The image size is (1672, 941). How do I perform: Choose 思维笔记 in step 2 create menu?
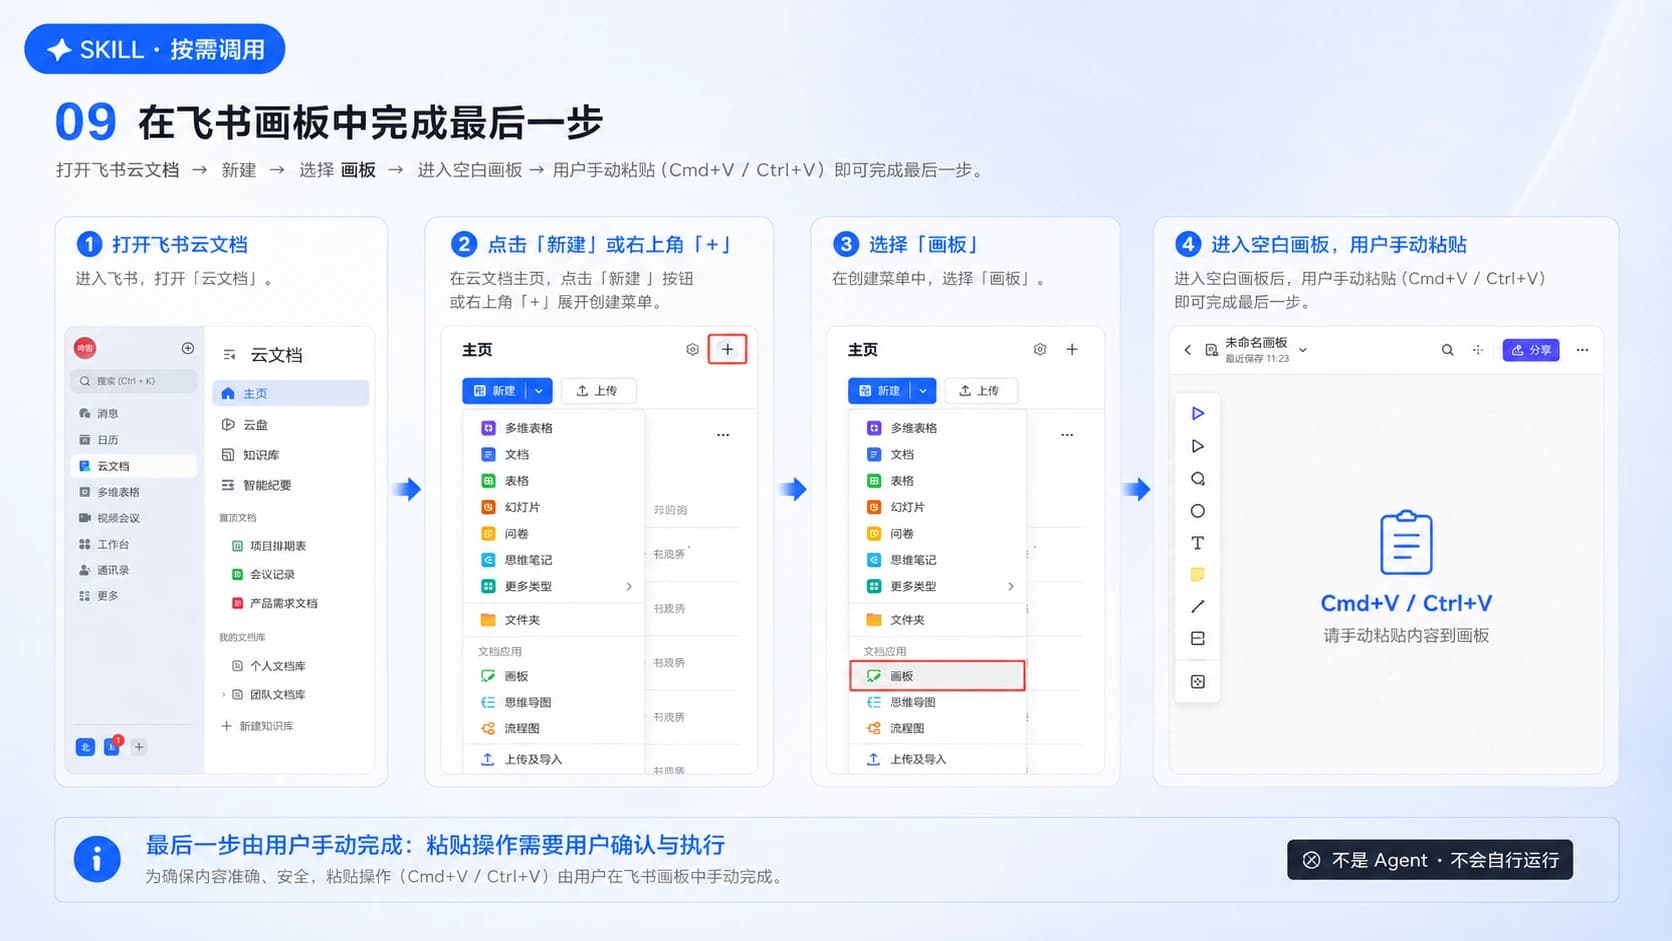(553, 560)
